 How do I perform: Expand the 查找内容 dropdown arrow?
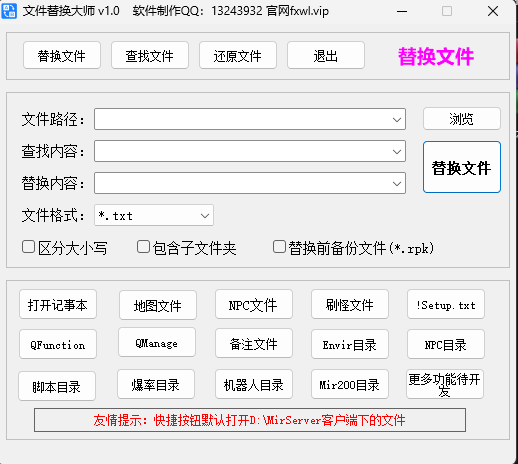(x=397, y=152)
